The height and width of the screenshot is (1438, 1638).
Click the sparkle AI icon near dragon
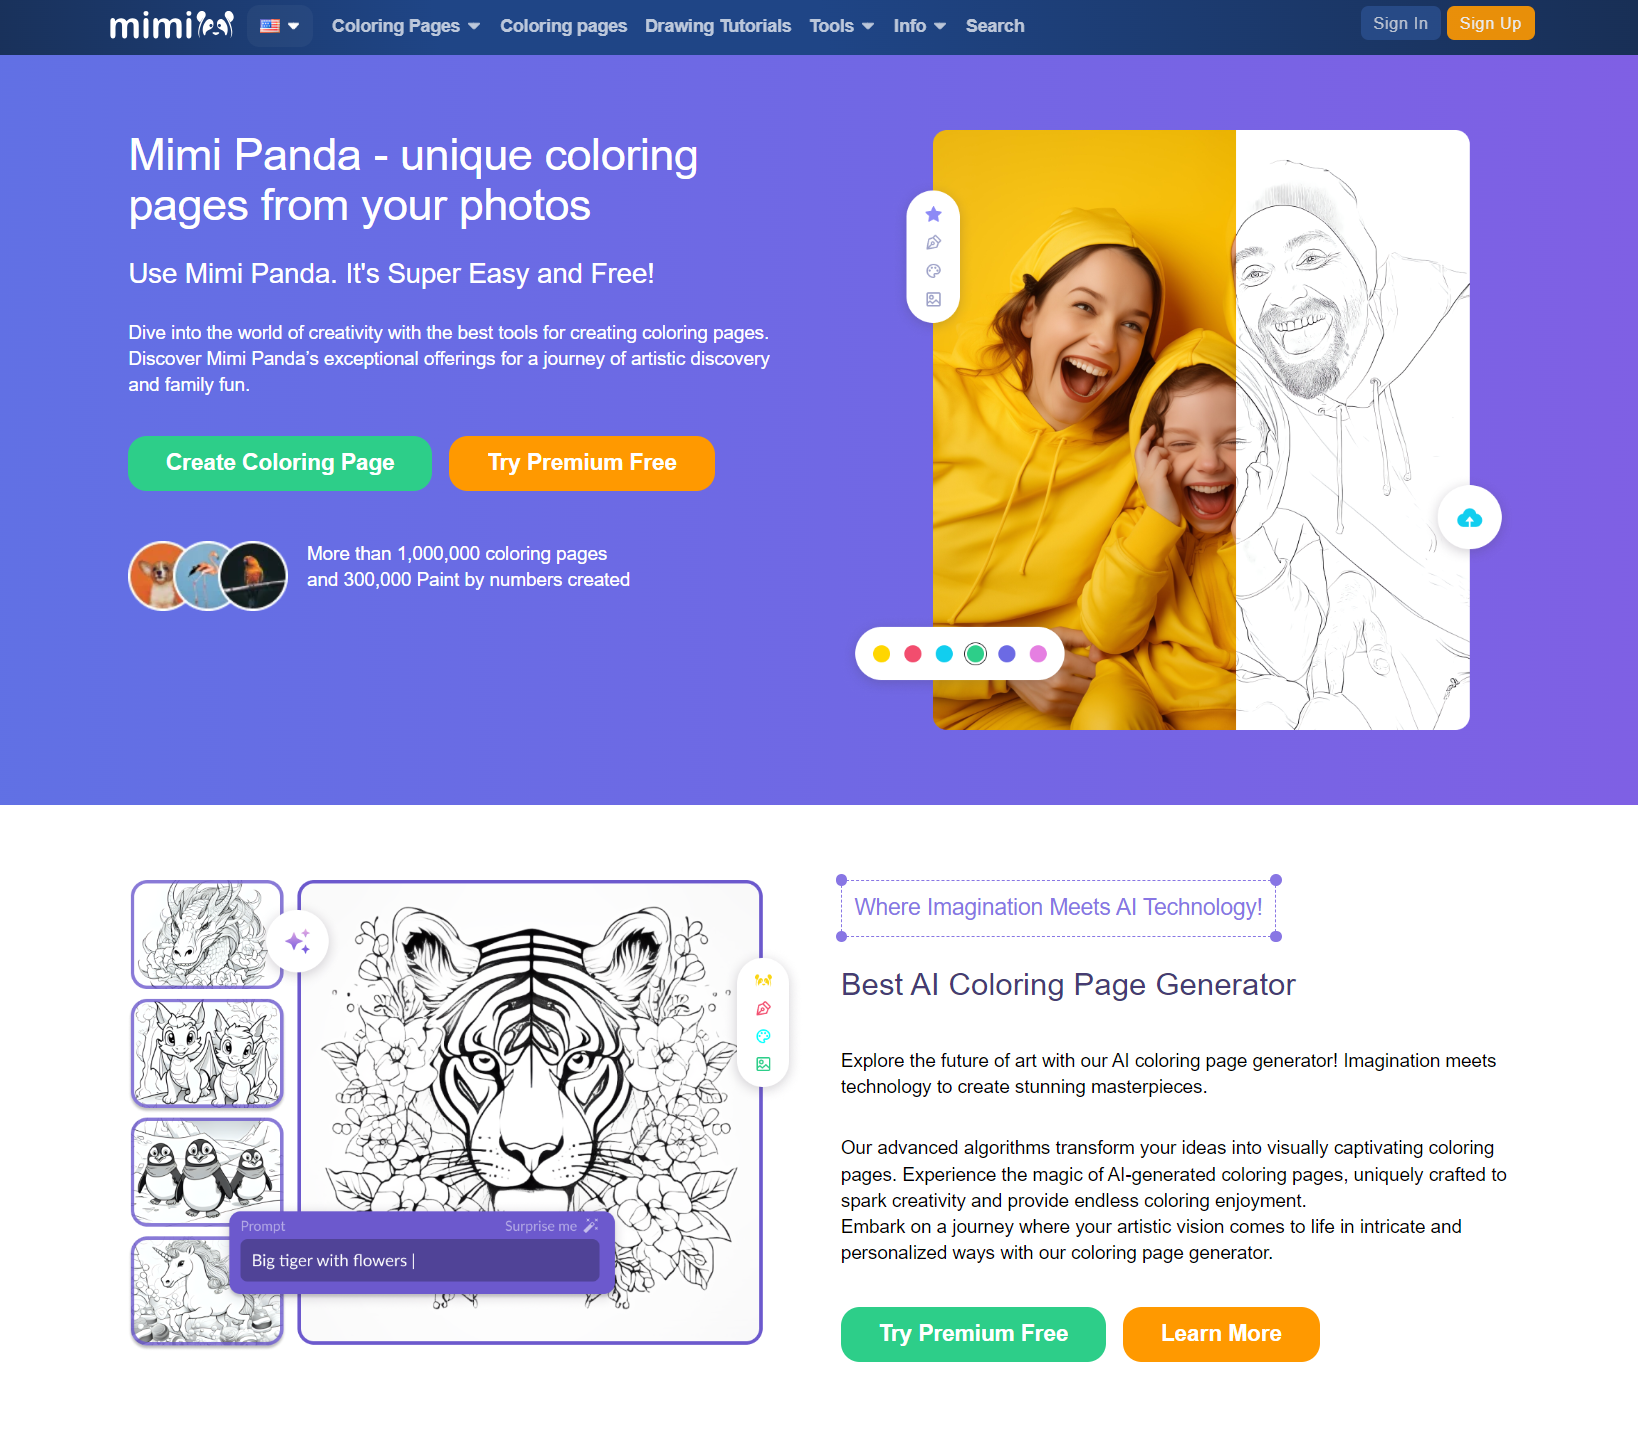(298, 941)
